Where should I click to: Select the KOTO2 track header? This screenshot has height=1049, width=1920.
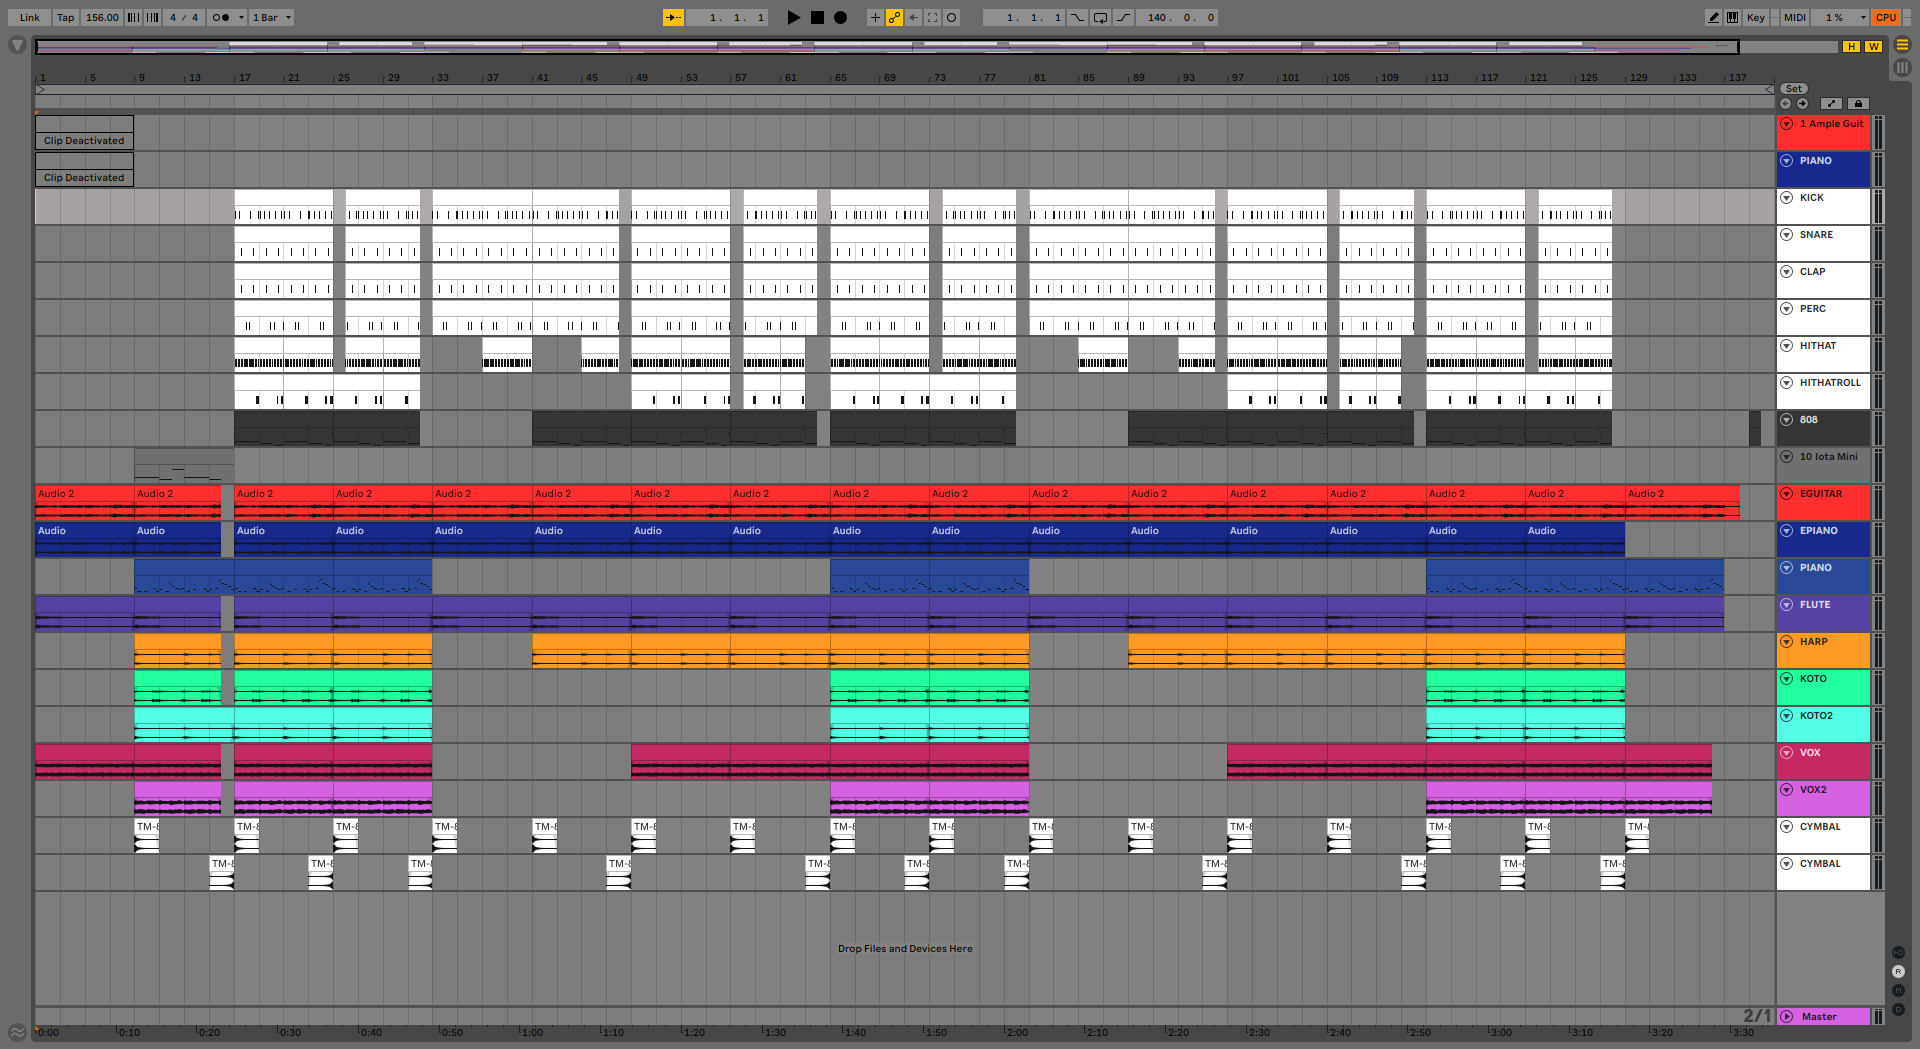point(1823,724)
